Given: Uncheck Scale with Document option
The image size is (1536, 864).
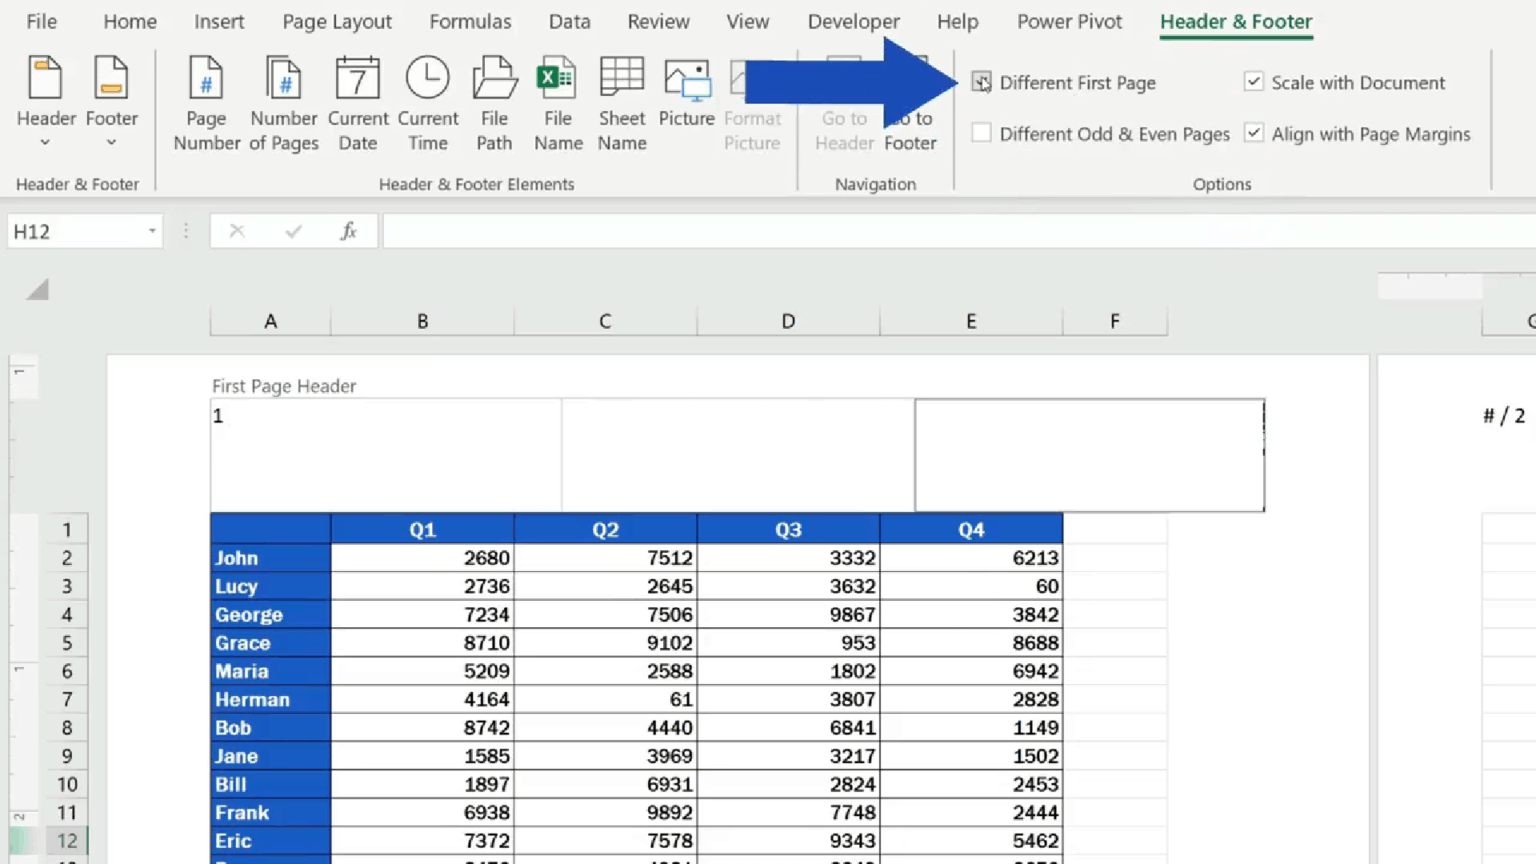Looking at the screenshot, I should point(1254,82).
